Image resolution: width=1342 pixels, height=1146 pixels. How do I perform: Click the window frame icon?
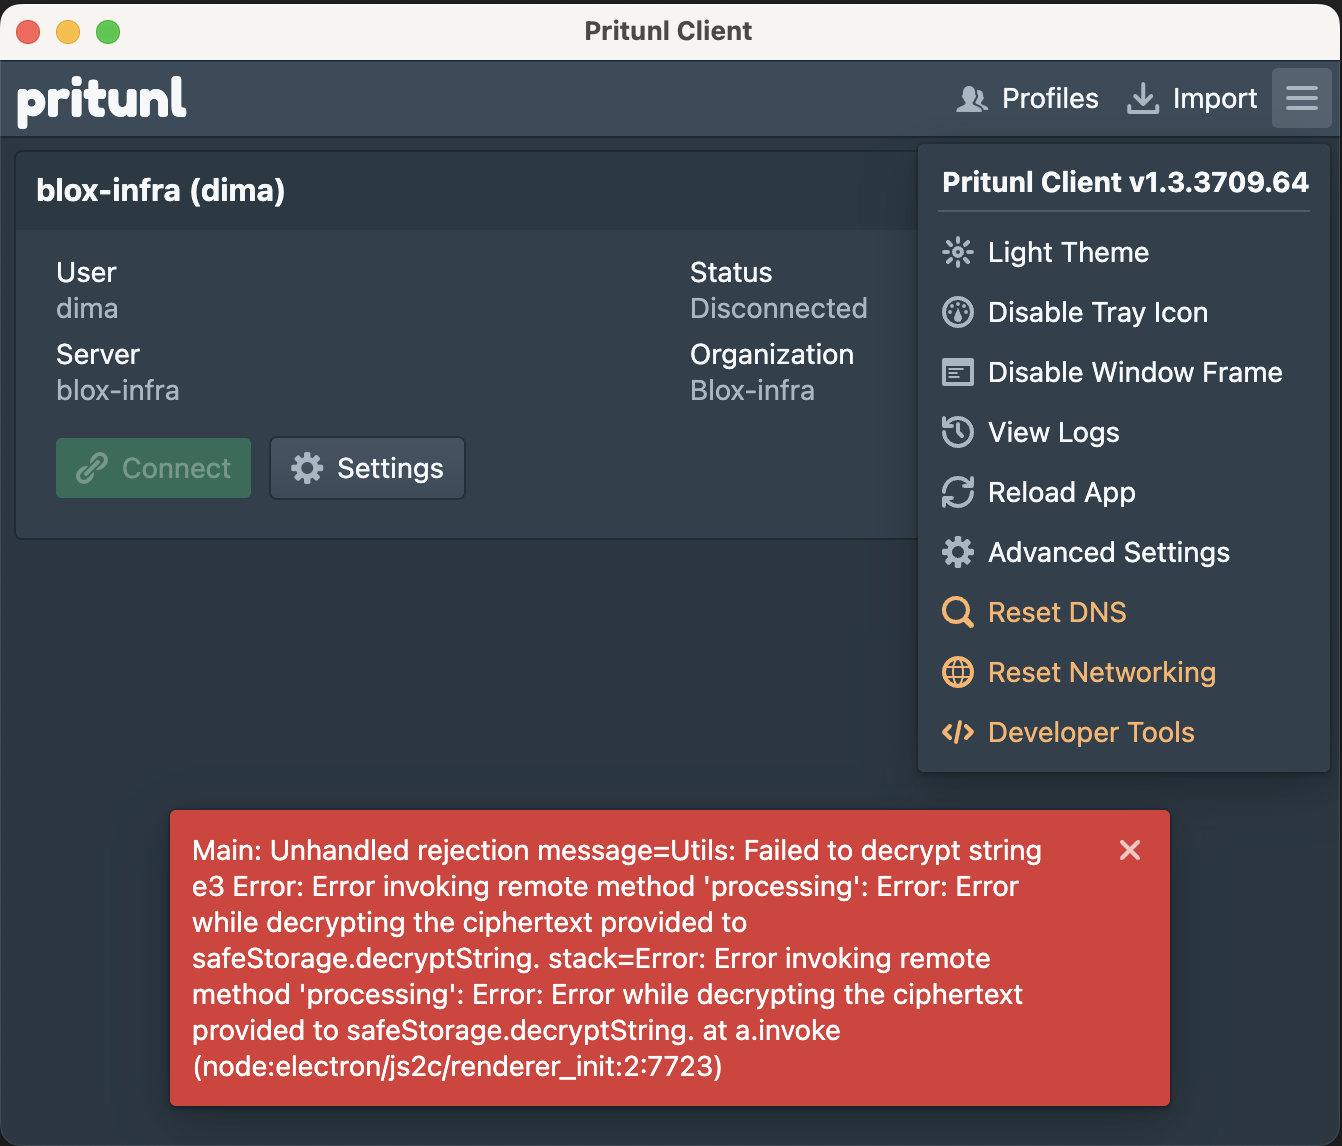[958, 372]
